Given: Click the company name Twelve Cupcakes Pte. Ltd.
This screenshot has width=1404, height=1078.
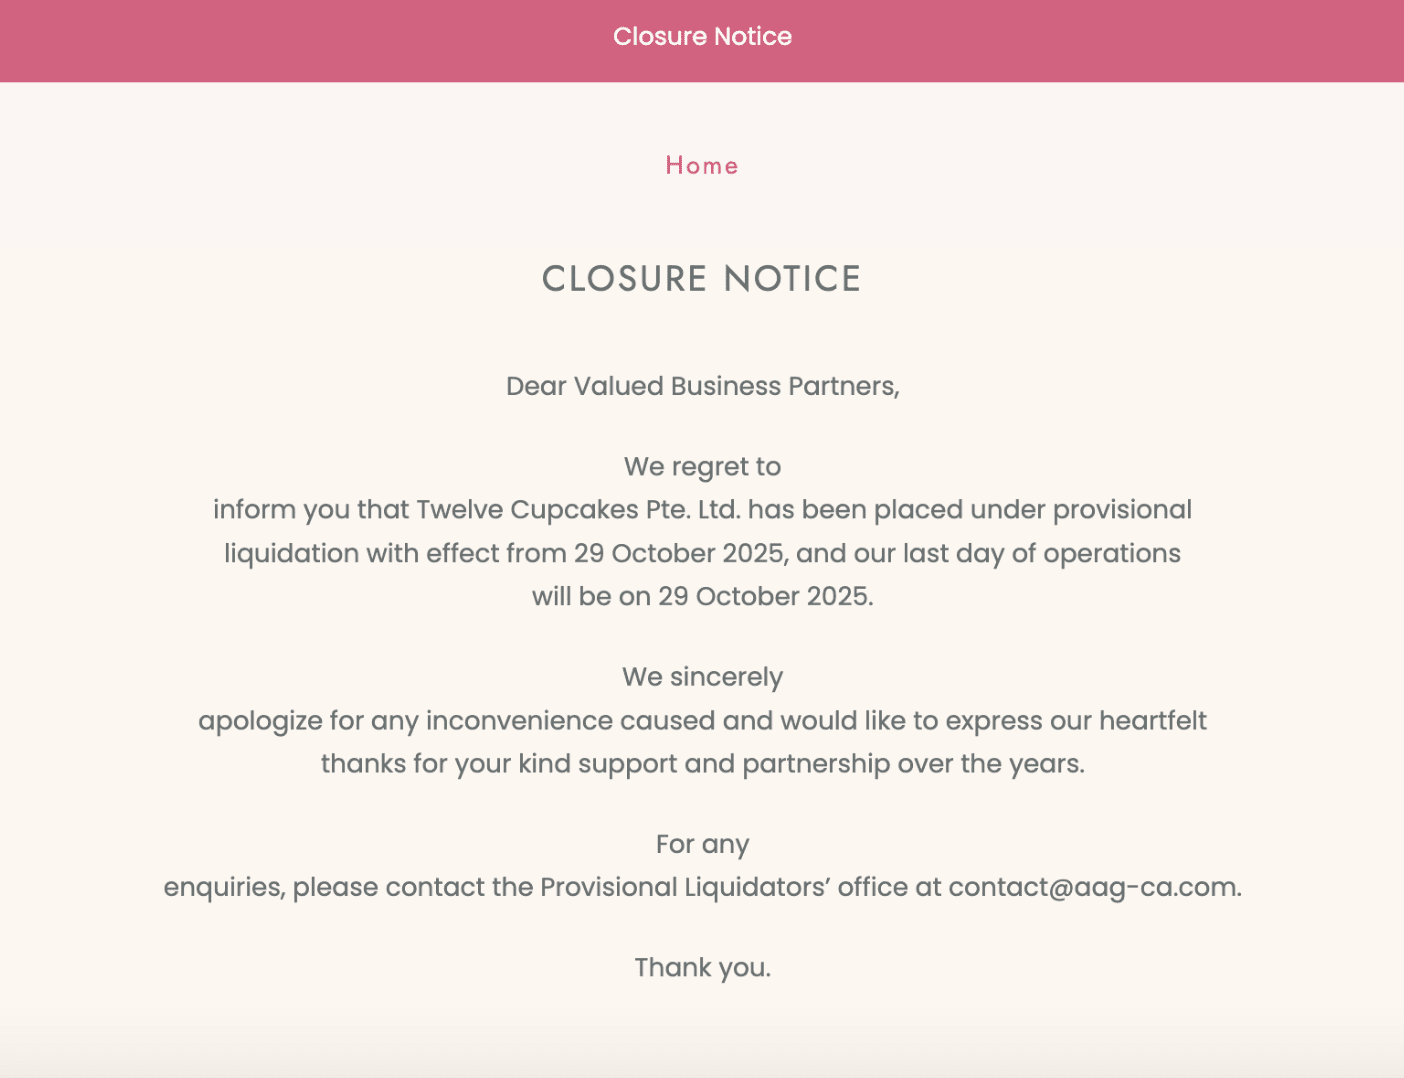Looking at the screenshot, I should click(577, 510).
